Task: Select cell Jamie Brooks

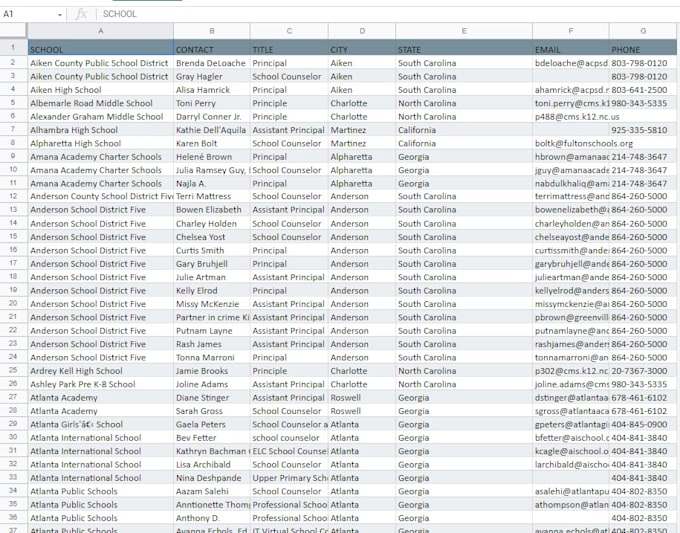Action: (212, 371)
